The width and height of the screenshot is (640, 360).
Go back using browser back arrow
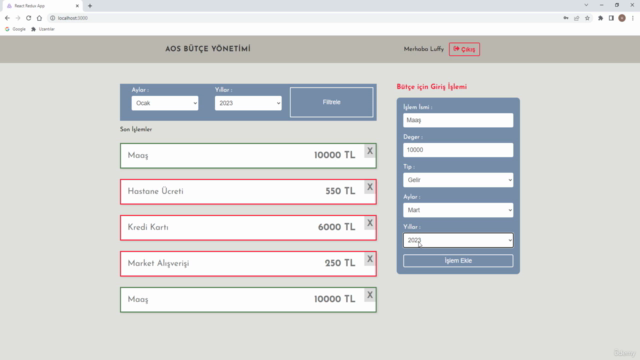click(7, 18)
